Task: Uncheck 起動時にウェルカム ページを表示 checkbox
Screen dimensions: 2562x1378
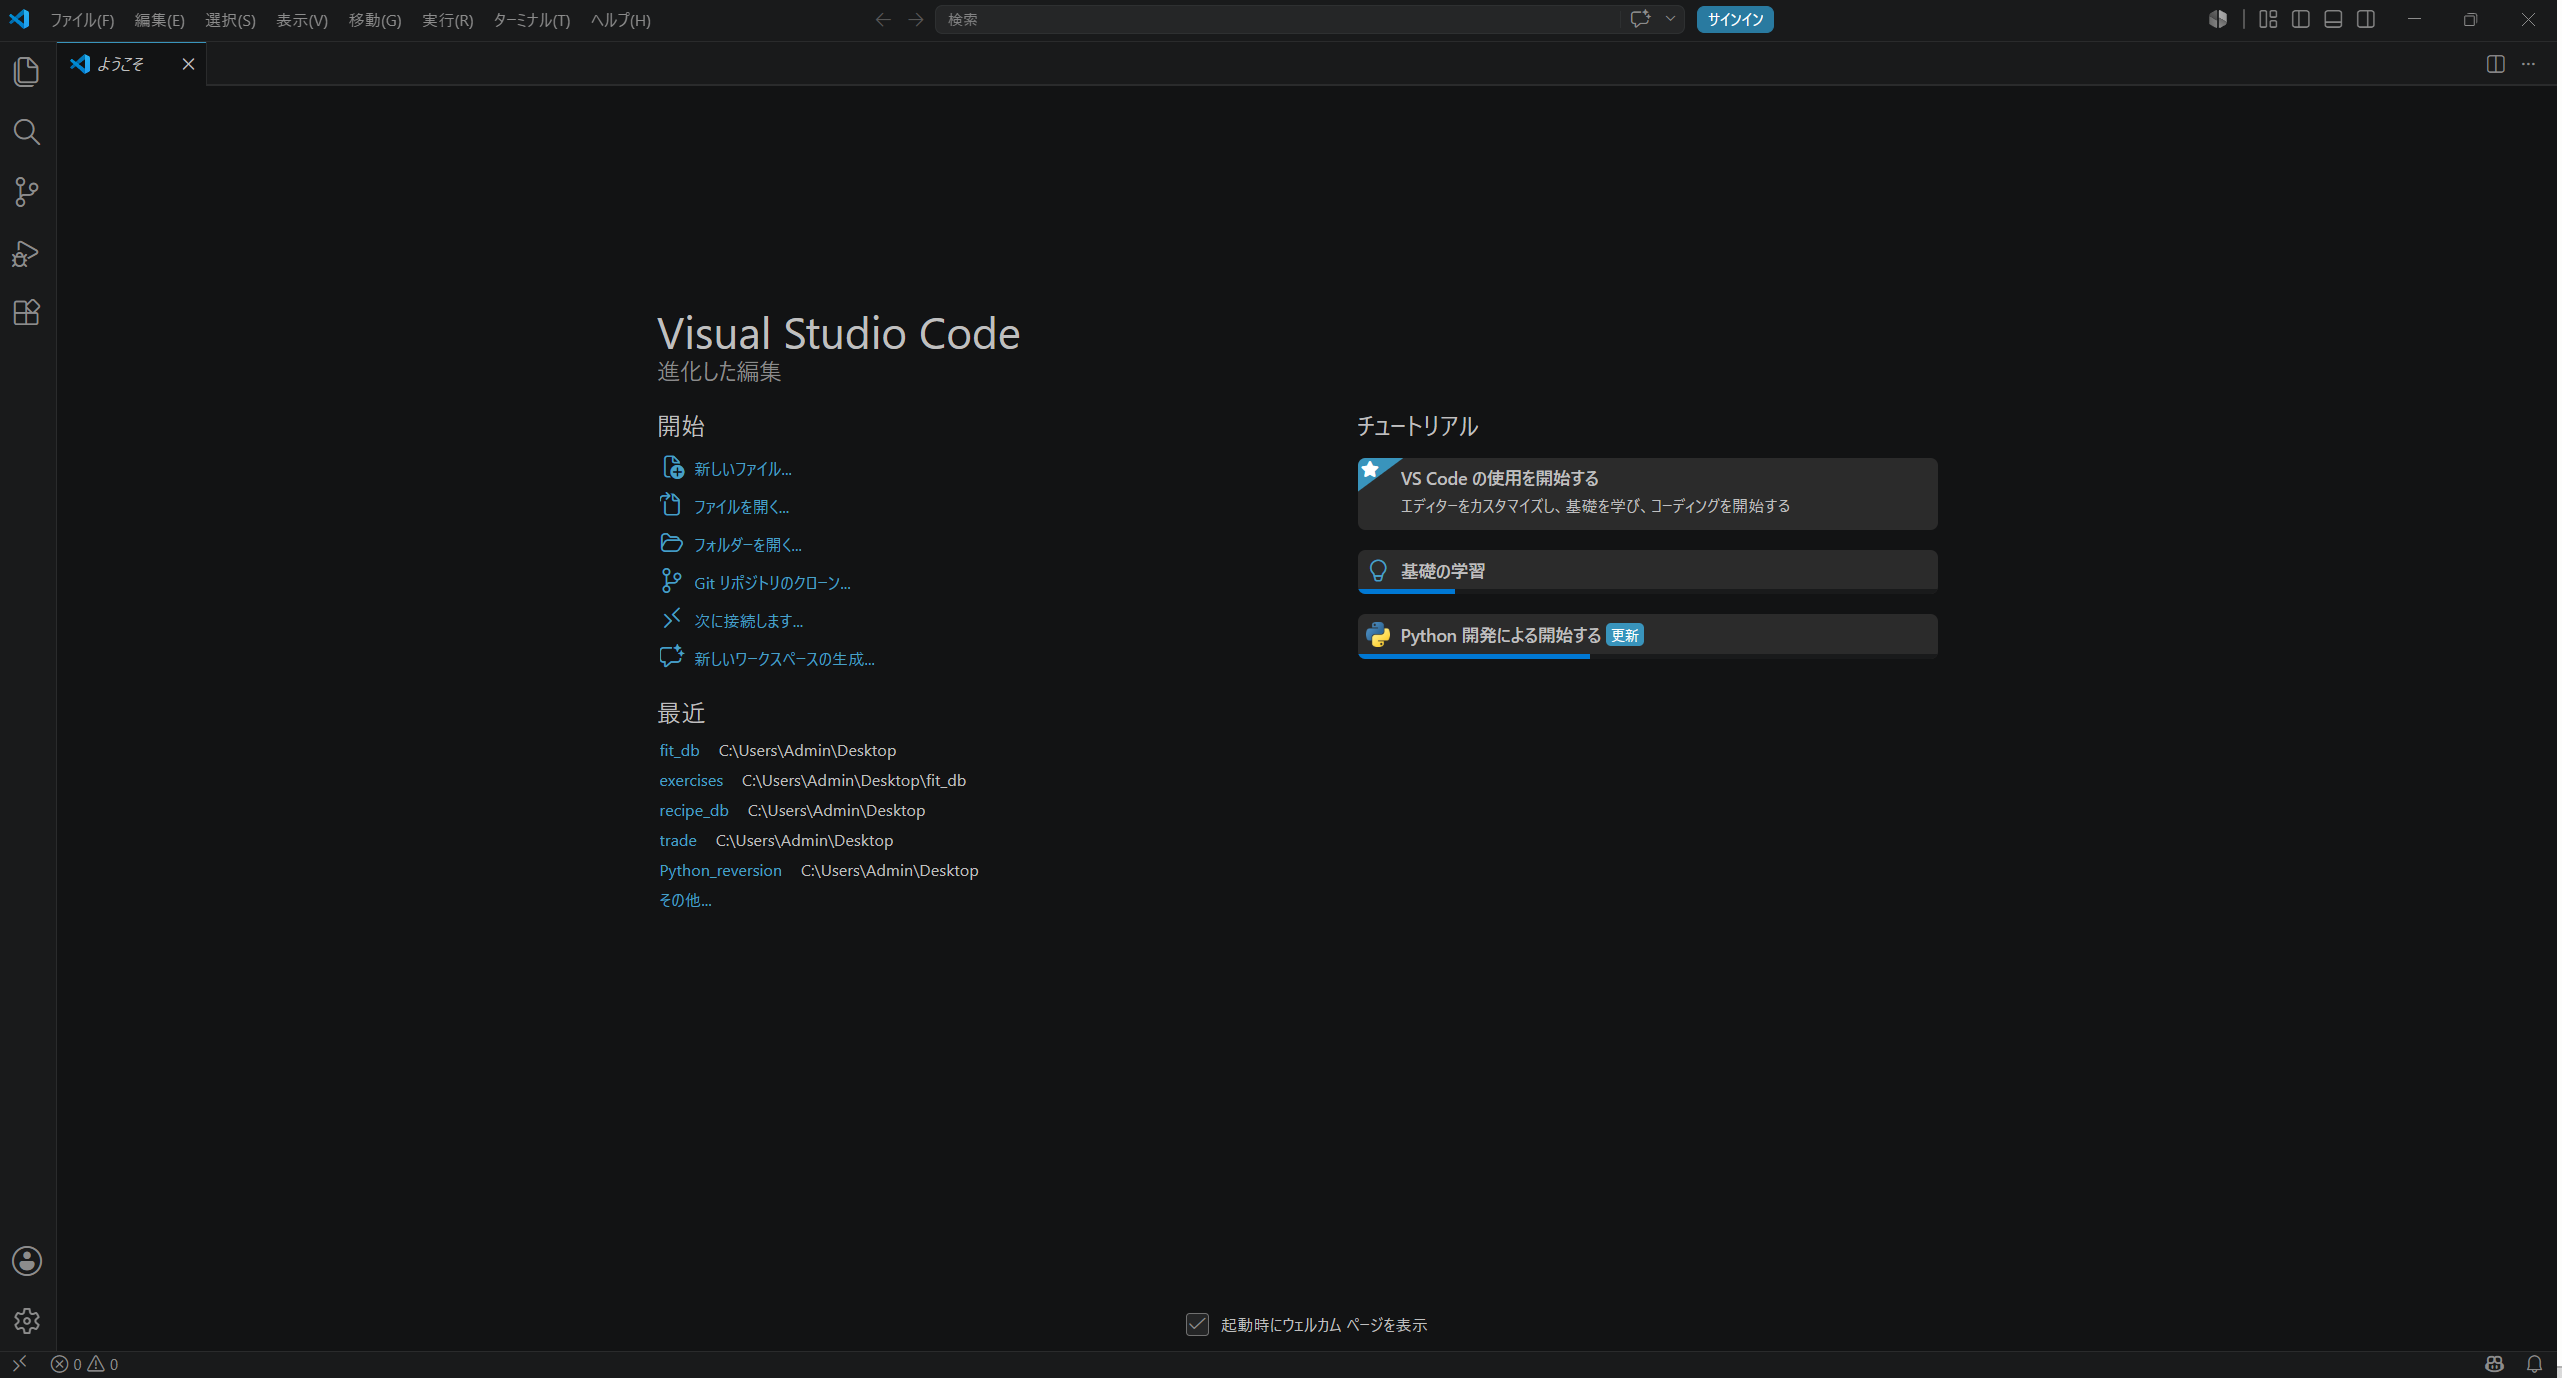Action: click(1197, 1324)
